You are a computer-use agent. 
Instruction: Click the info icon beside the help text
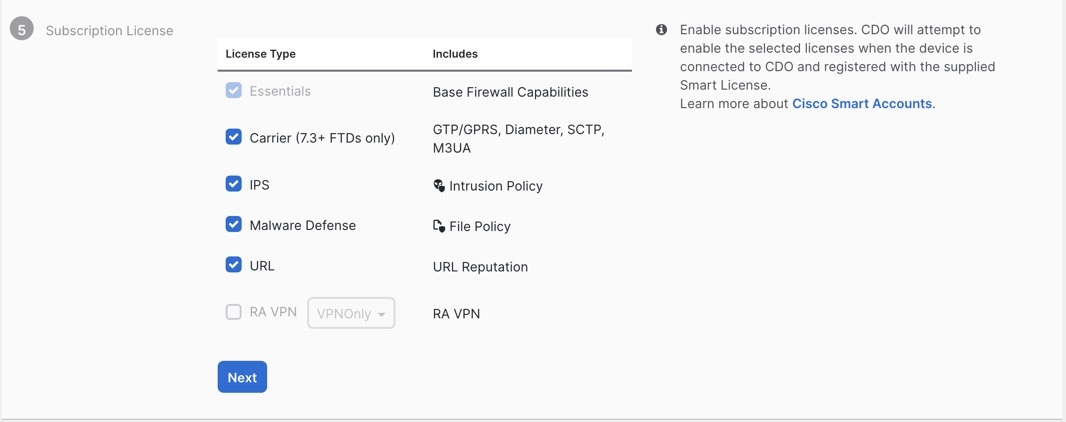point(661,30)
